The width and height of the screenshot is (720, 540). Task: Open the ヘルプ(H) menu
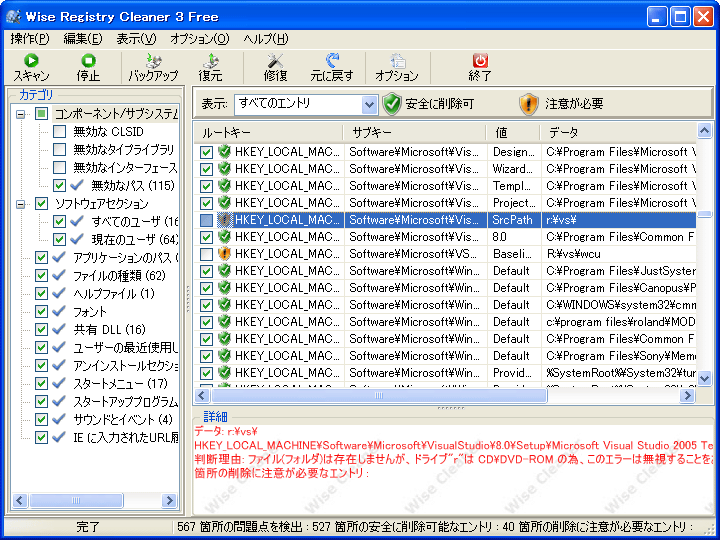[x=266, y=39]
